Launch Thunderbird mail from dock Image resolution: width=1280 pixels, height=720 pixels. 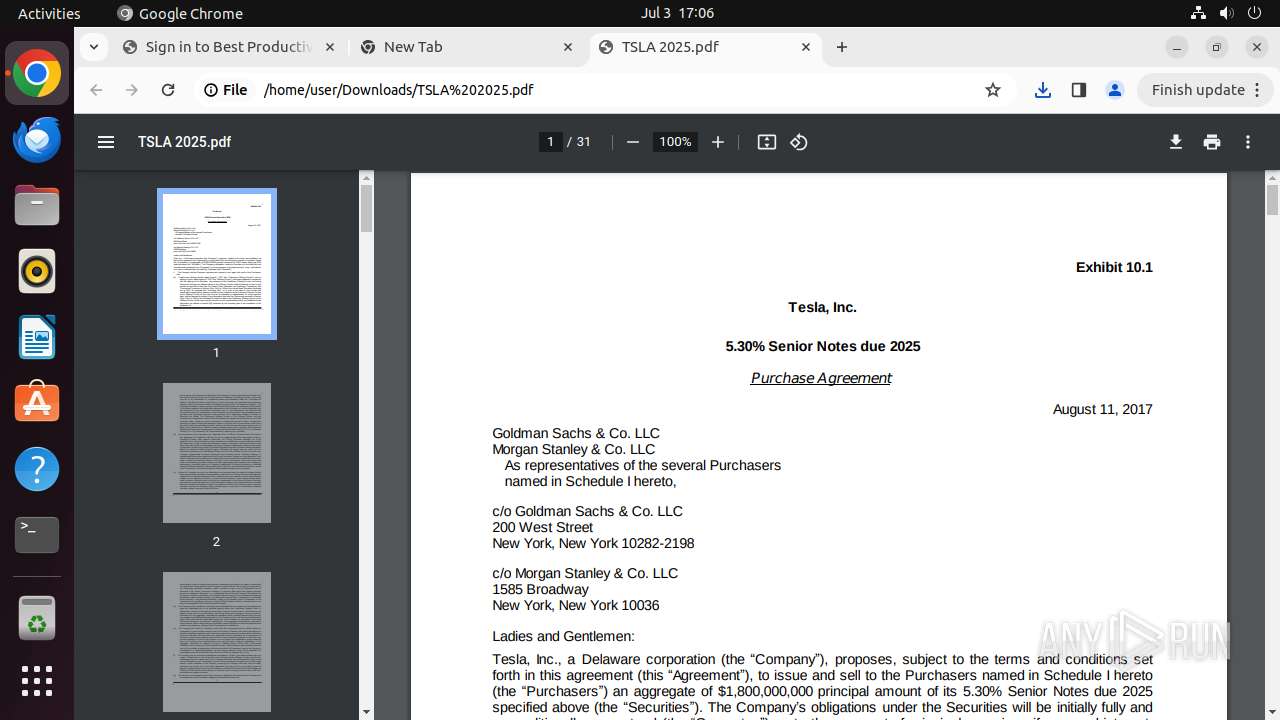tap(37, 139)
